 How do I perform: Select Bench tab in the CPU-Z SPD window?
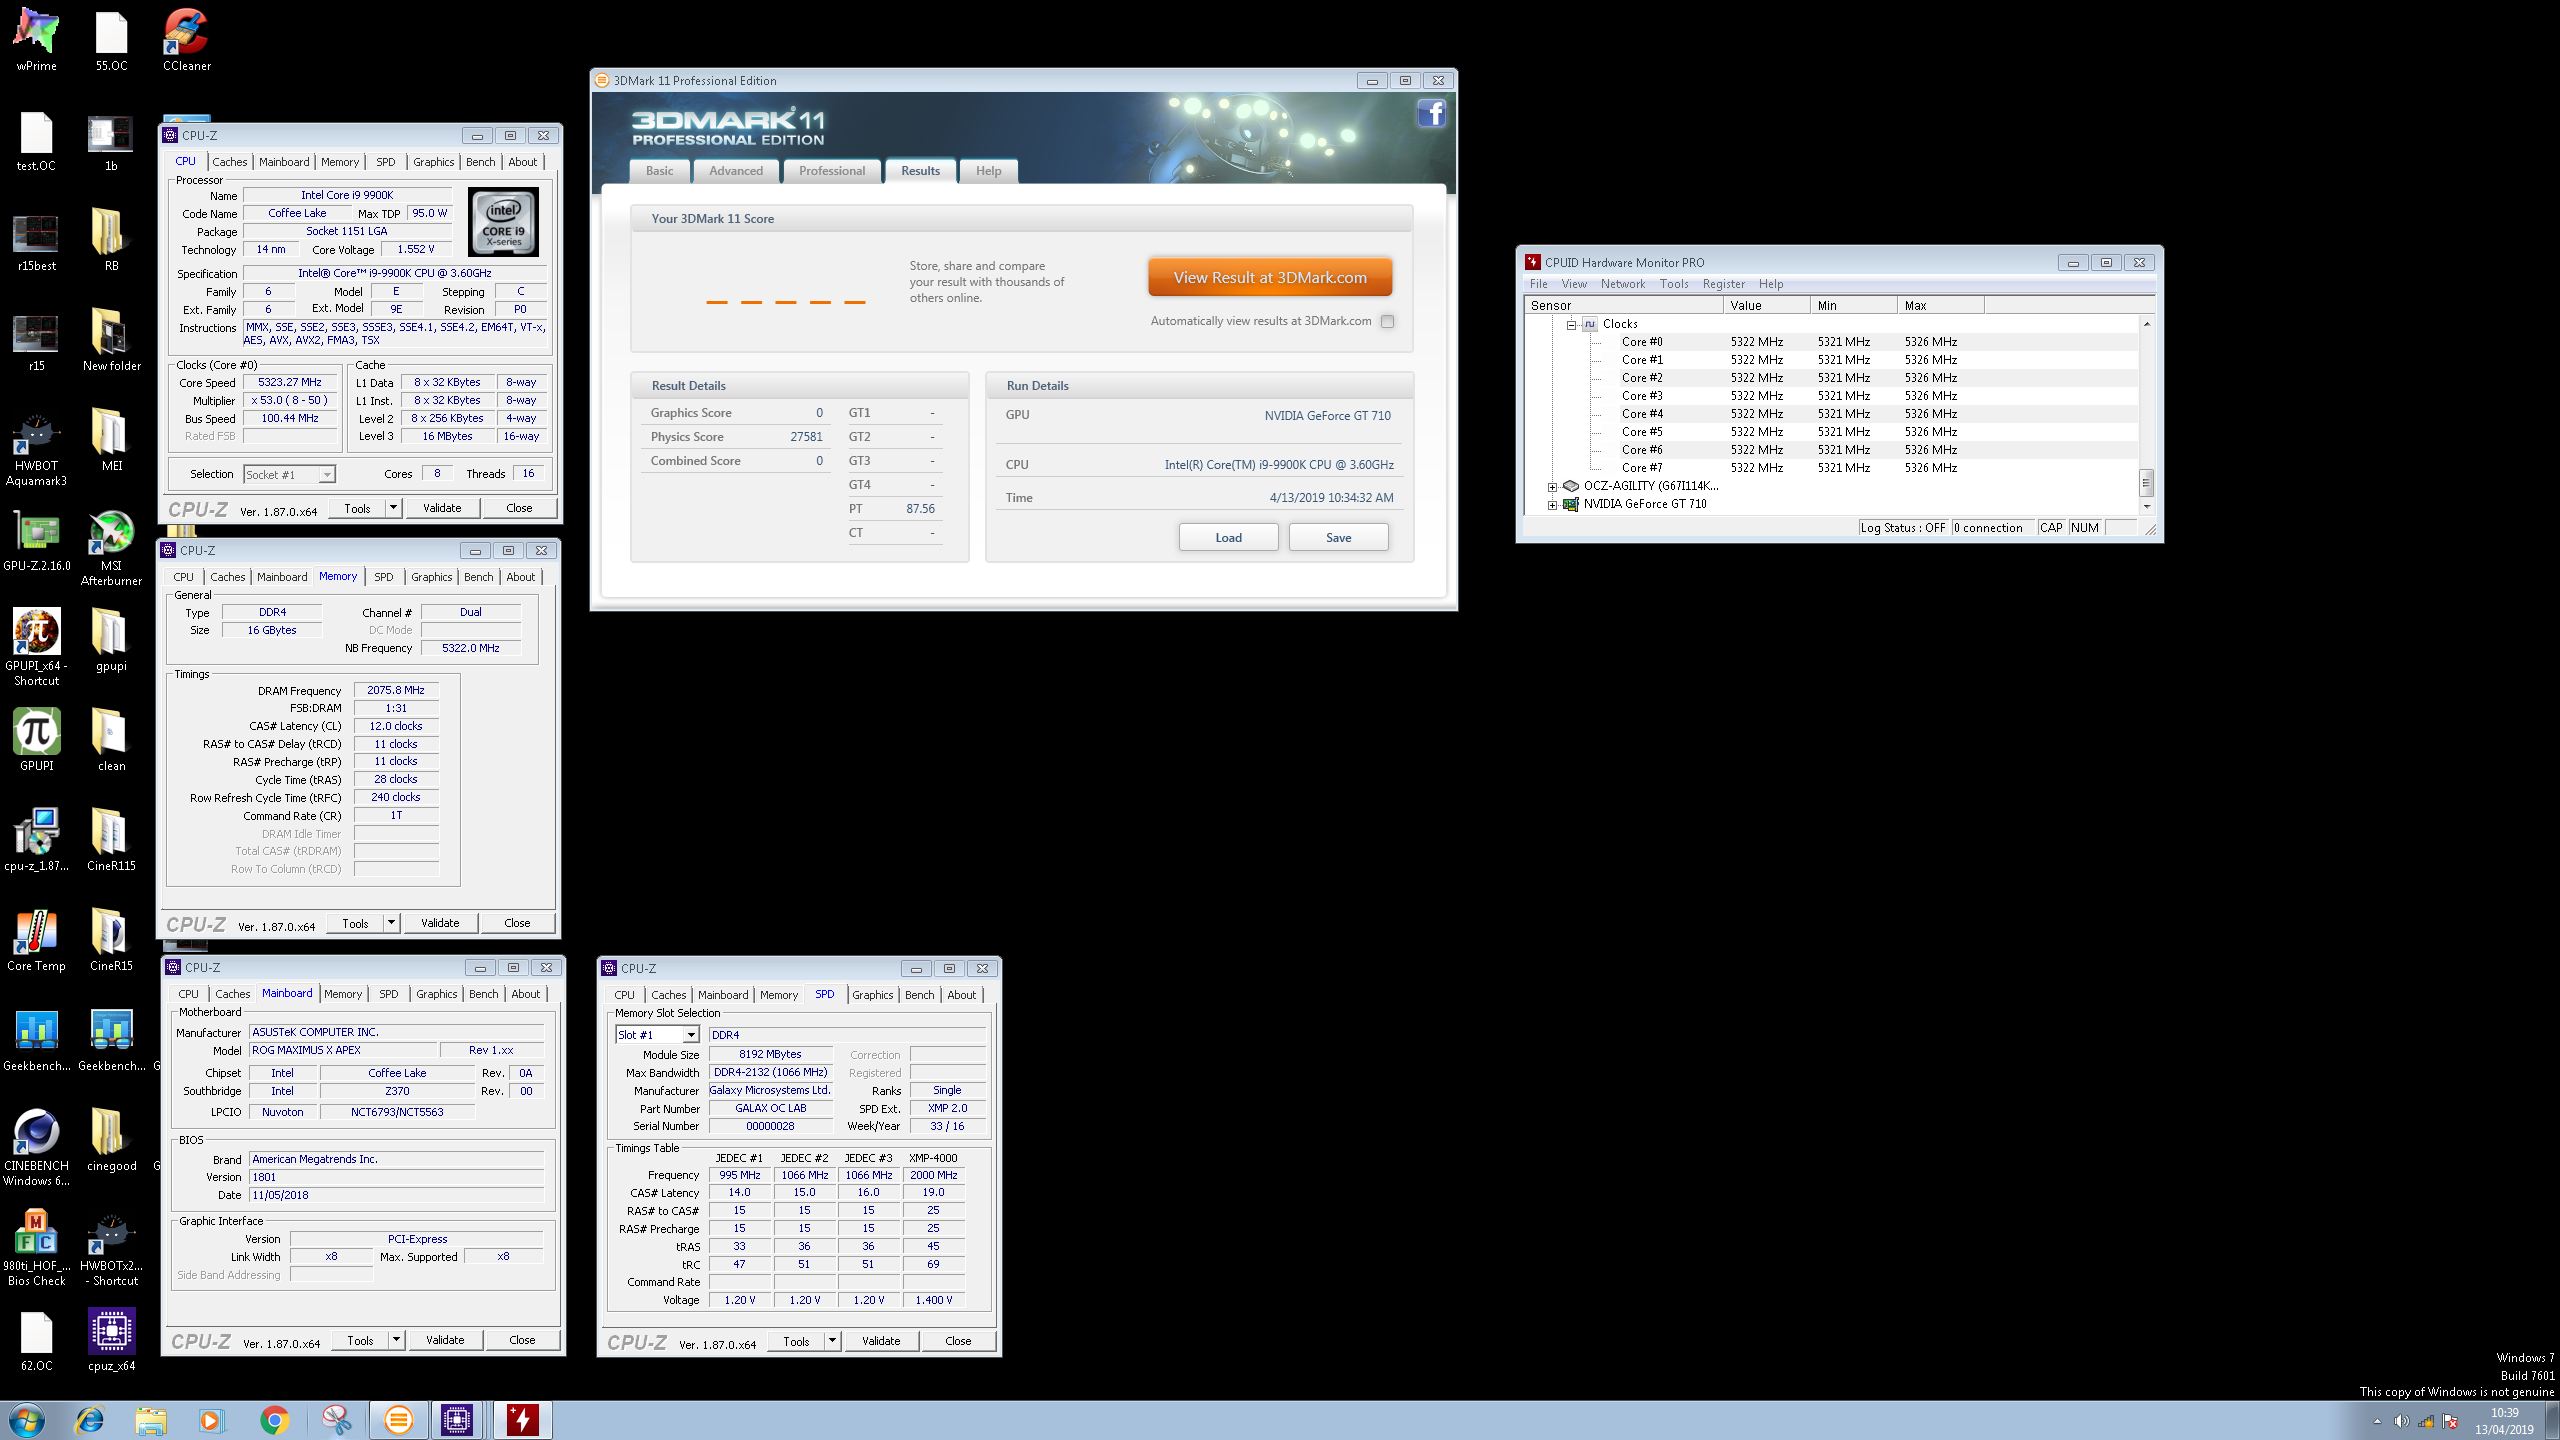(919, 995)
